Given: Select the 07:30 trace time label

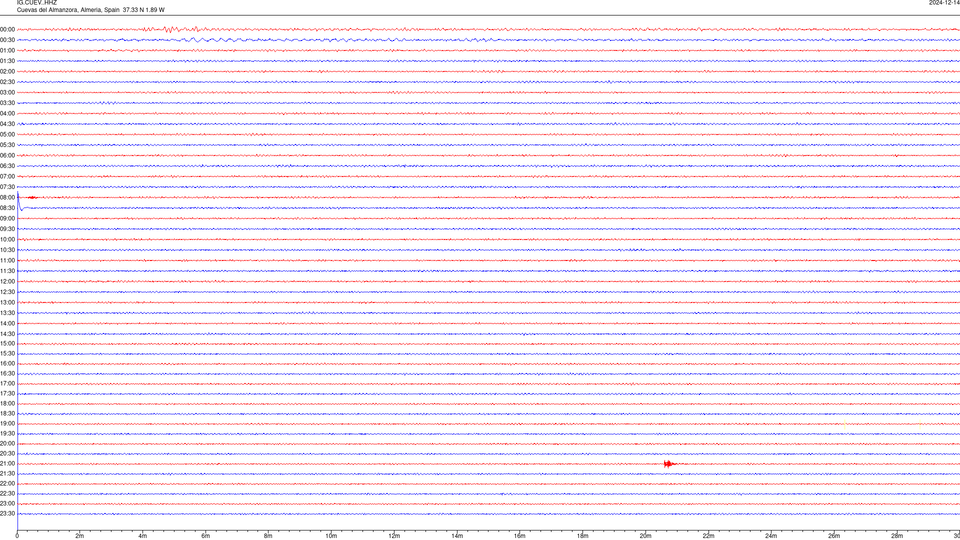Looking at the screenshot, I should 7,187.
